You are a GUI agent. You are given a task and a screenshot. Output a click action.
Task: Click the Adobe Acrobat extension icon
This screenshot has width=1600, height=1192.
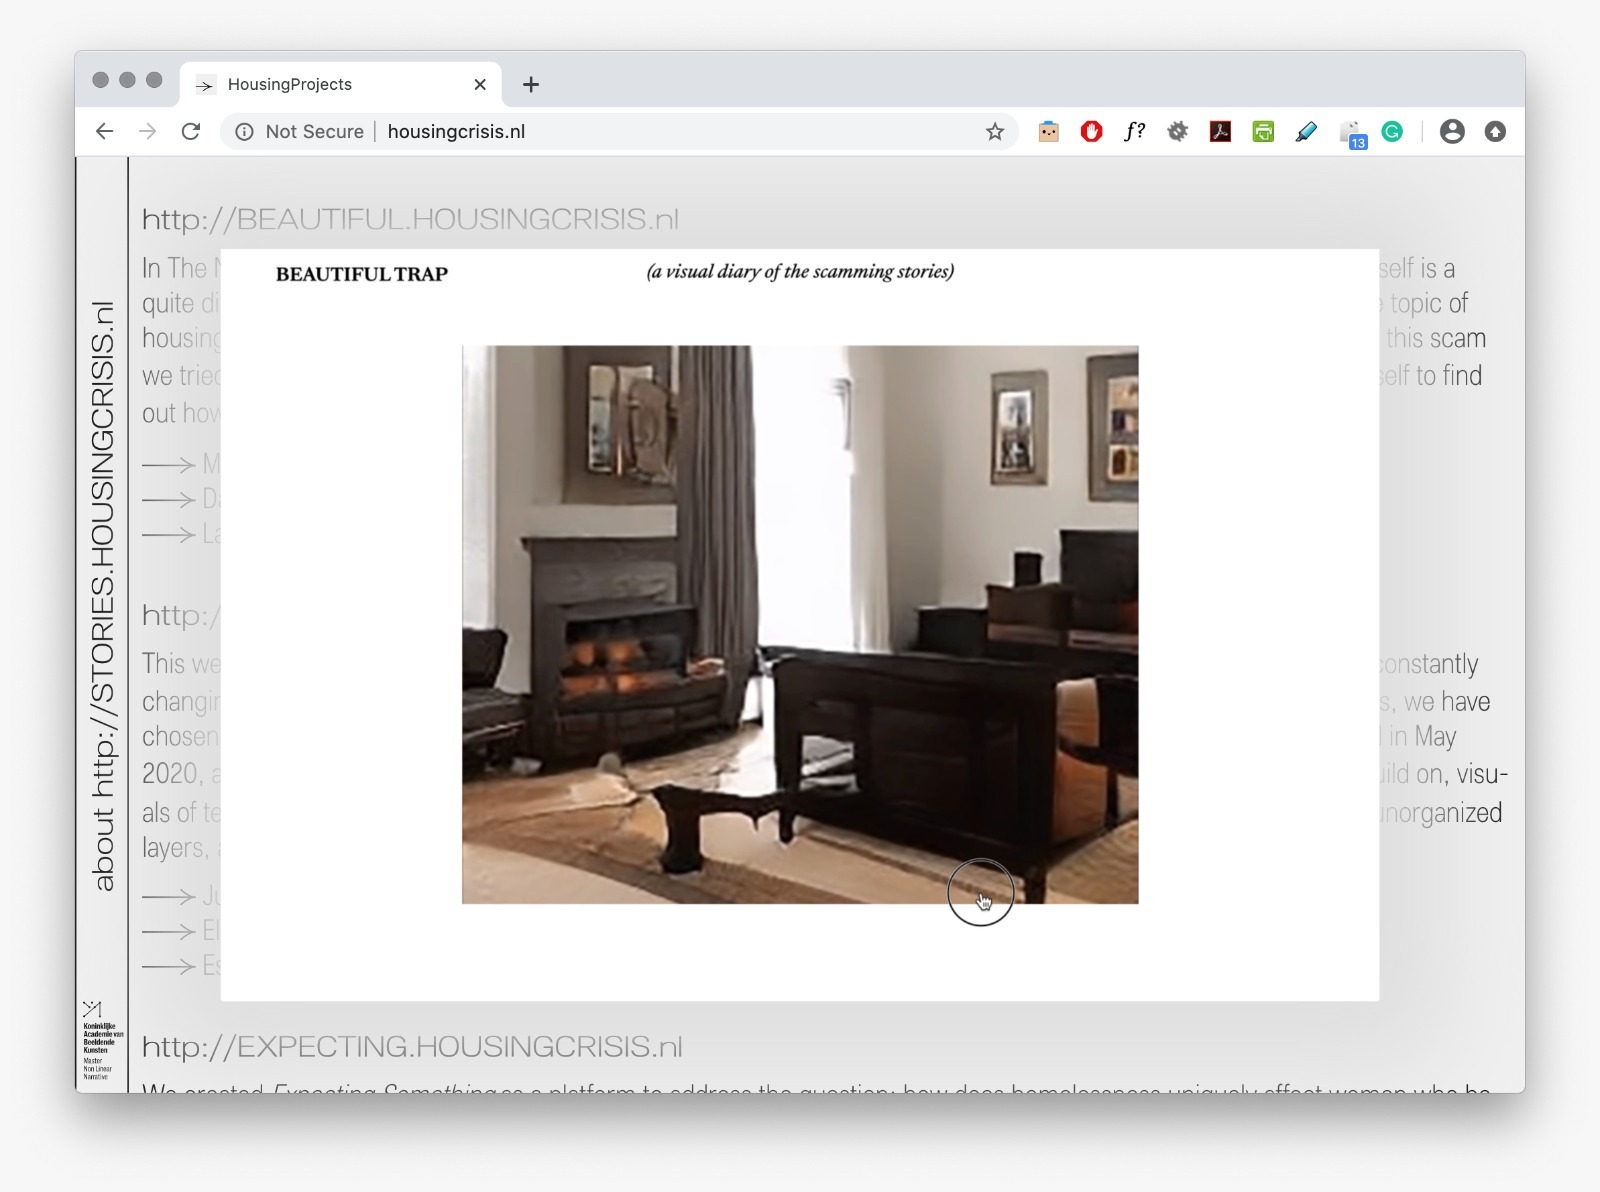click(1220, 132)
